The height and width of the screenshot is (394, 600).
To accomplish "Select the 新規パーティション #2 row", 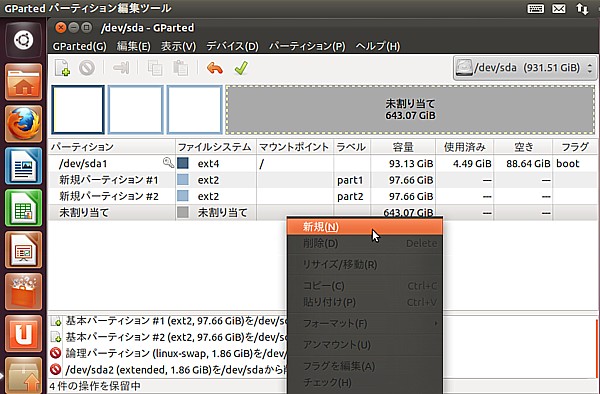I will (323, 196).
